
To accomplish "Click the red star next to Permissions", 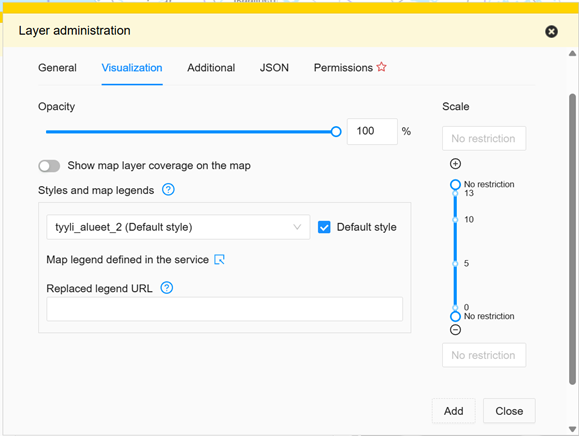I will [x=381, y=67].
